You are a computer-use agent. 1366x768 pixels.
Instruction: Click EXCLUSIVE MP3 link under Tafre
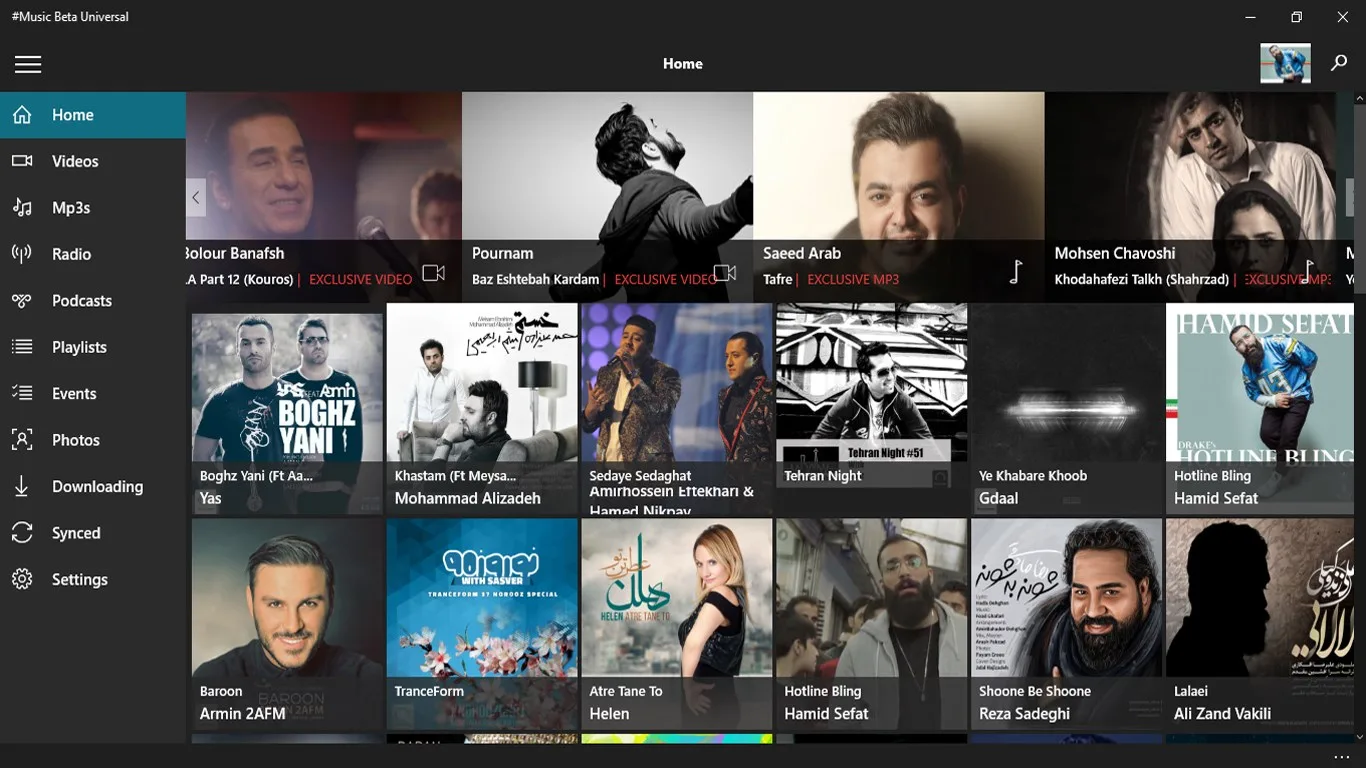tap(853, 279)
